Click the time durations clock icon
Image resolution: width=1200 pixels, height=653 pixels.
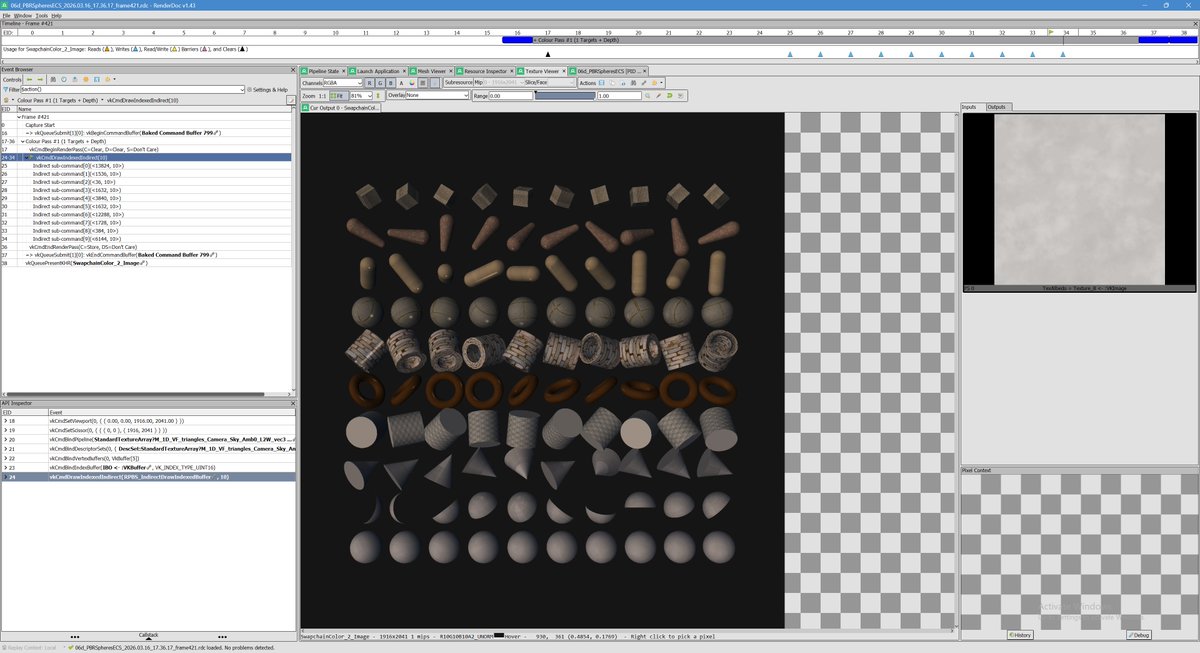click(x=64, y=79)
